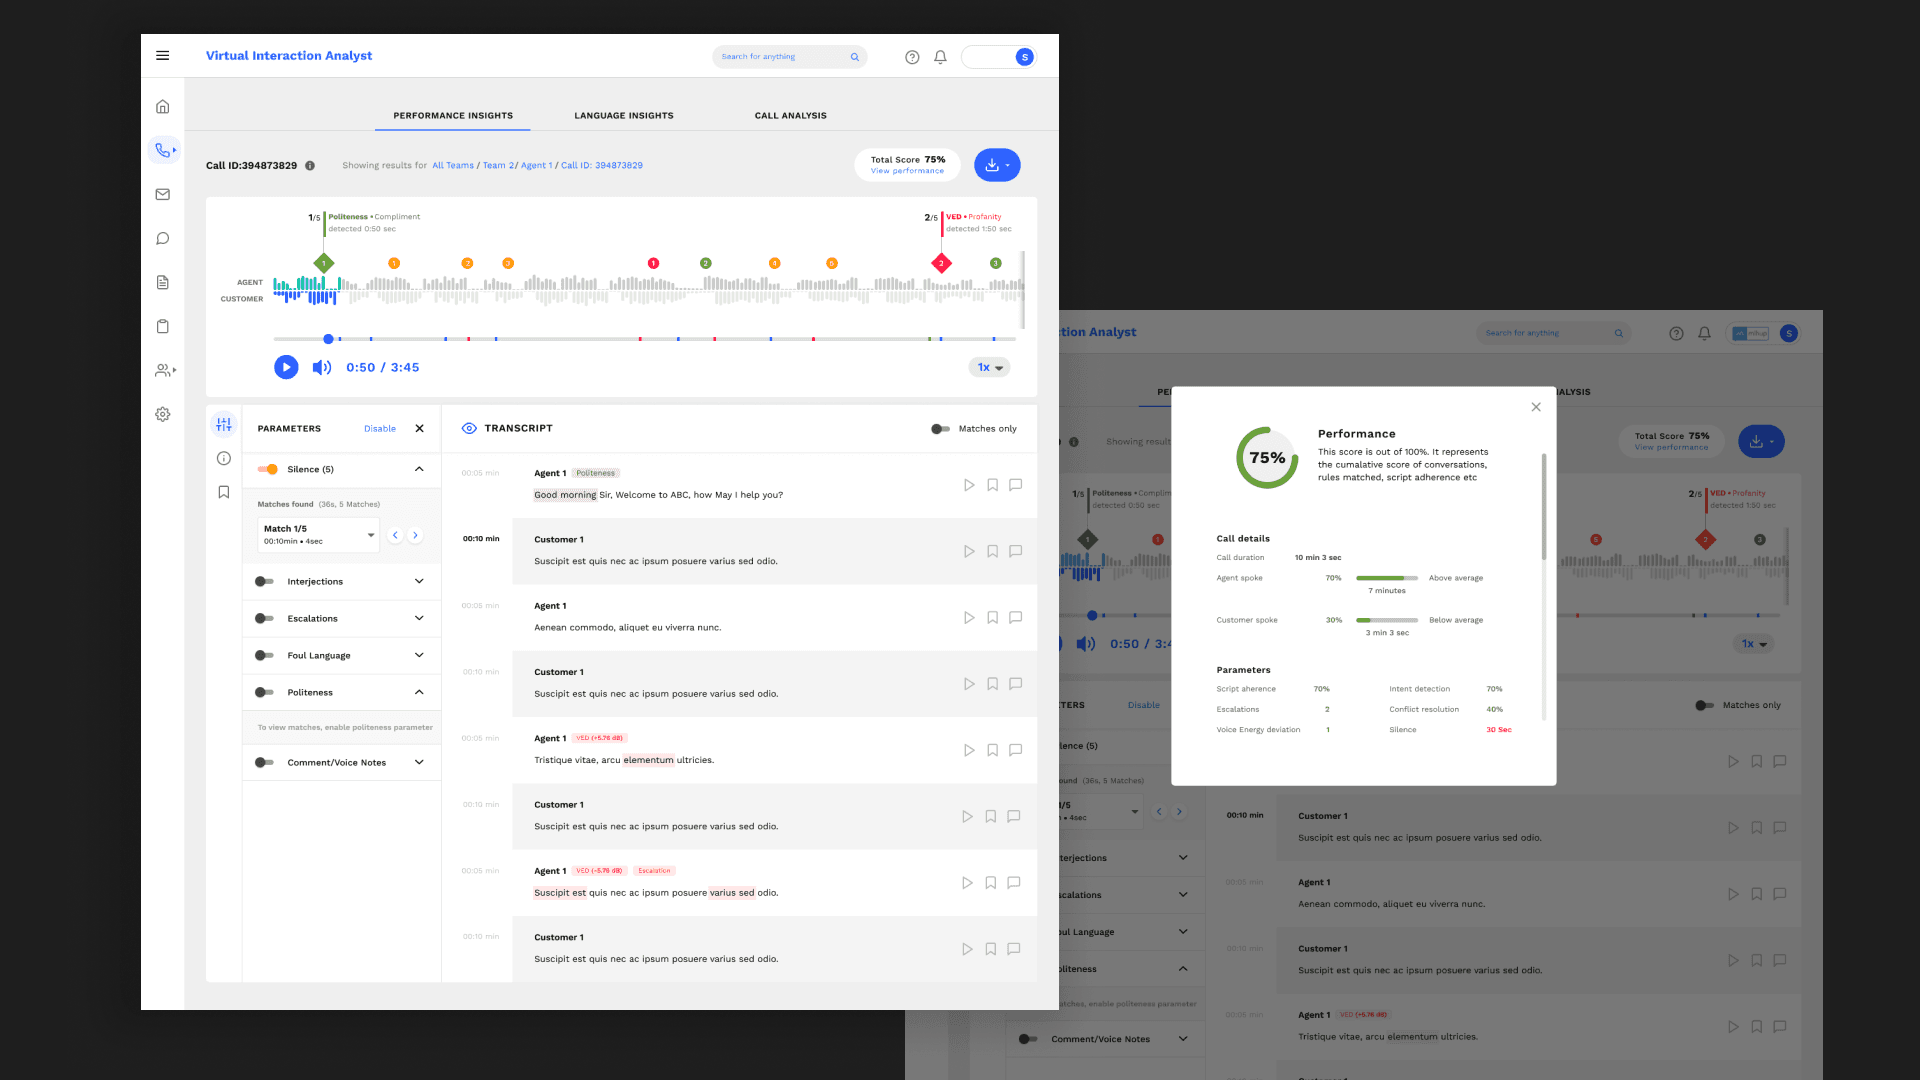Open the Calls phone icon in sidebar

[163, 150]
